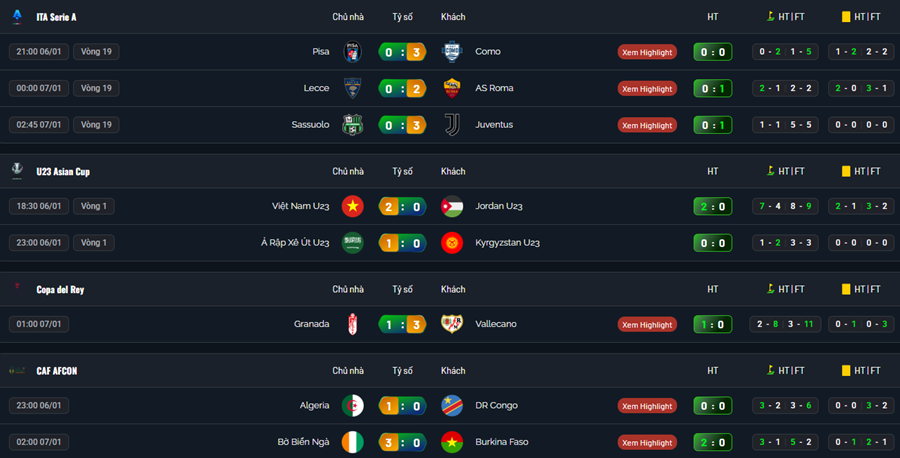Open highlight for Sassuolo vs Juventus
The width and height of the screenshot is (900, 458).
[647, 125]
